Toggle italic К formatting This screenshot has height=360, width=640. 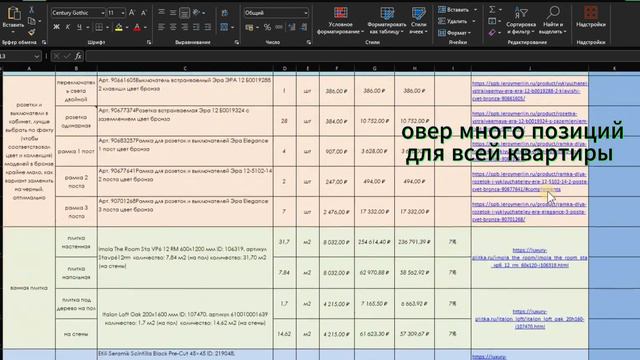68,27
